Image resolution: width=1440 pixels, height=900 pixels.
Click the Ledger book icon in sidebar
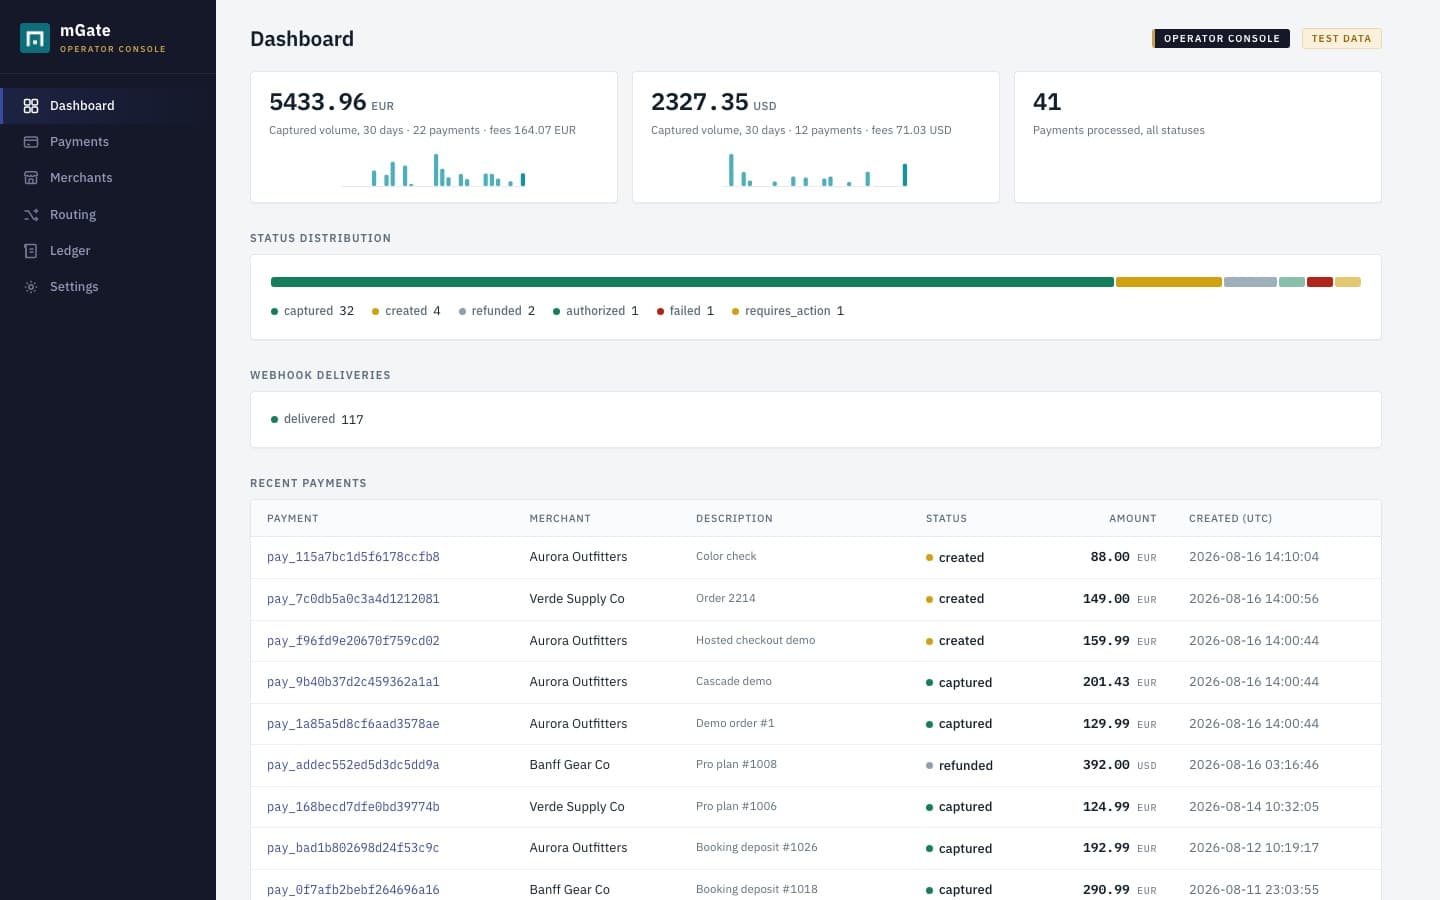click(x=31, y=251)
